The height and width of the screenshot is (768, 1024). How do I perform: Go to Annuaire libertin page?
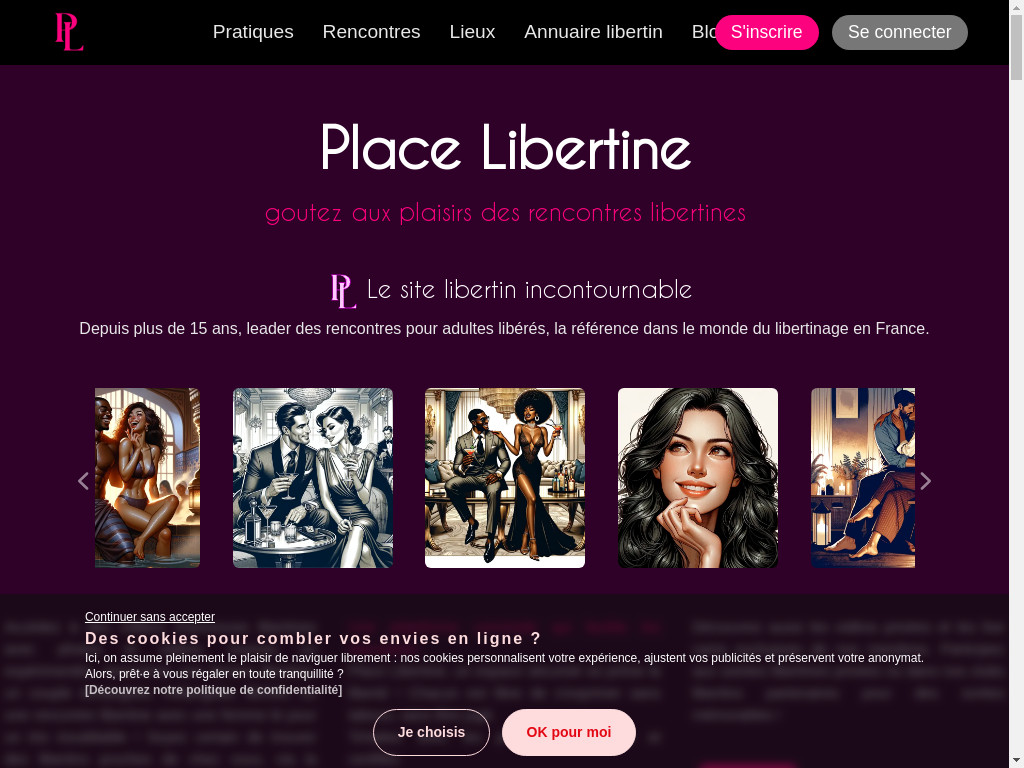[593, 32]
